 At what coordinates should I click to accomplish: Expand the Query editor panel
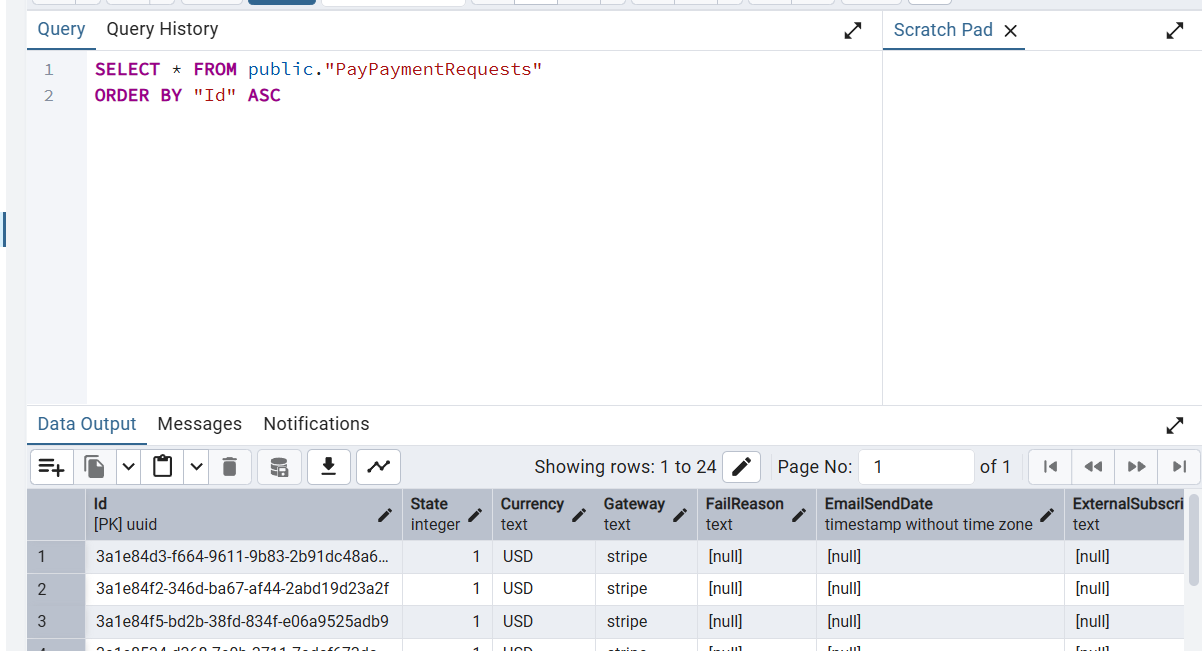(853, 31)
